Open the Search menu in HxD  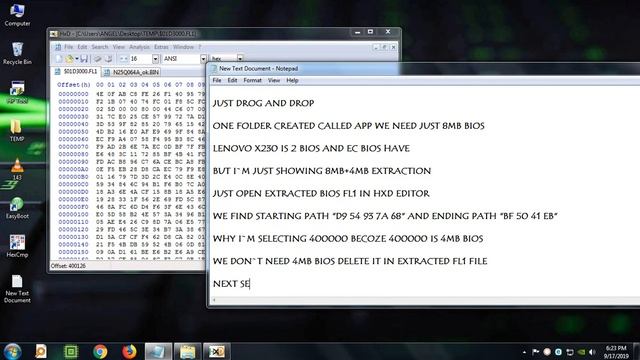click(100, 47)
